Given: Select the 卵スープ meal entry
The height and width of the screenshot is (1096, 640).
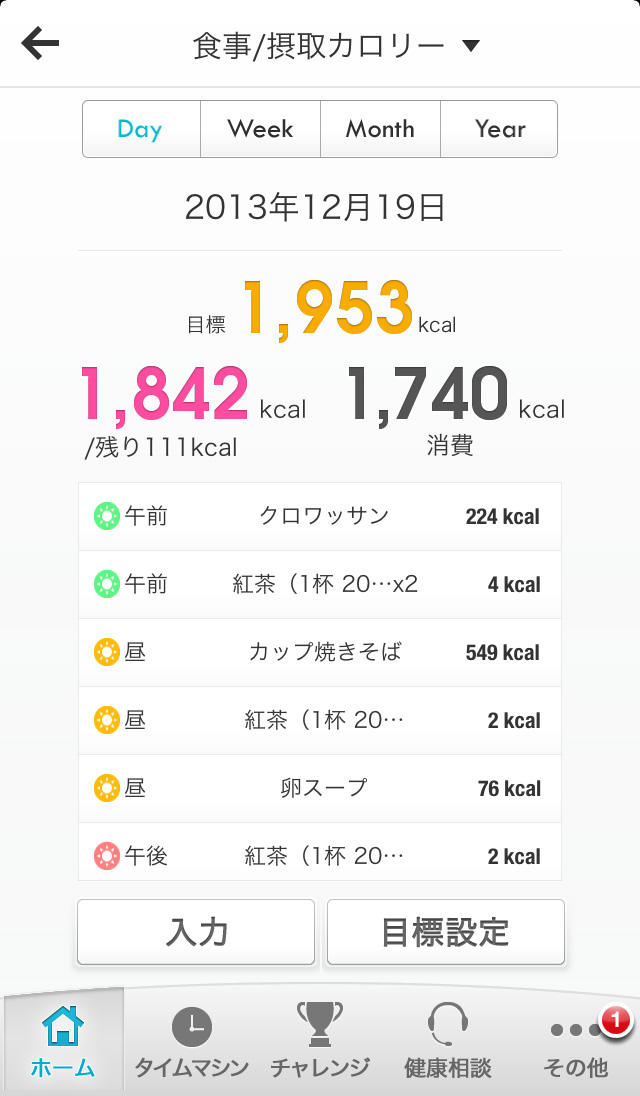Looking at the screenshot, I should [x=320, y=788].
